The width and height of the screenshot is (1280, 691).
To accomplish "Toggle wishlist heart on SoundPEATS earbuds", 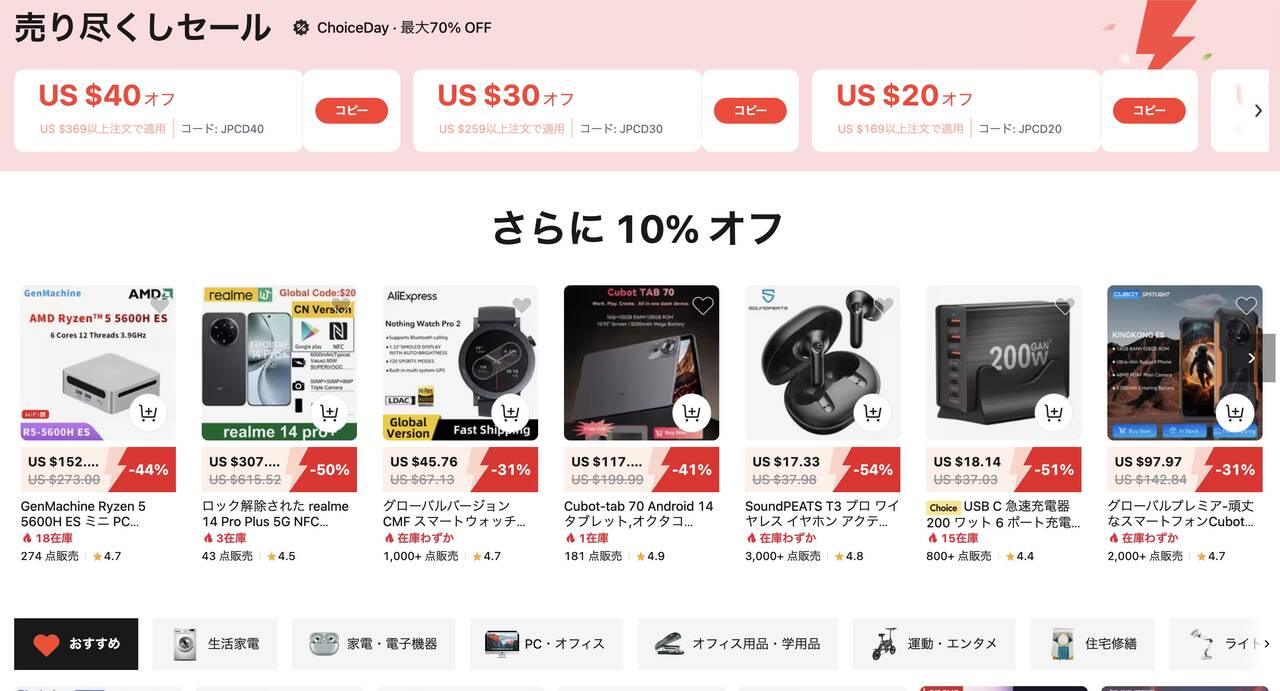I will click(x=883, y=305).
